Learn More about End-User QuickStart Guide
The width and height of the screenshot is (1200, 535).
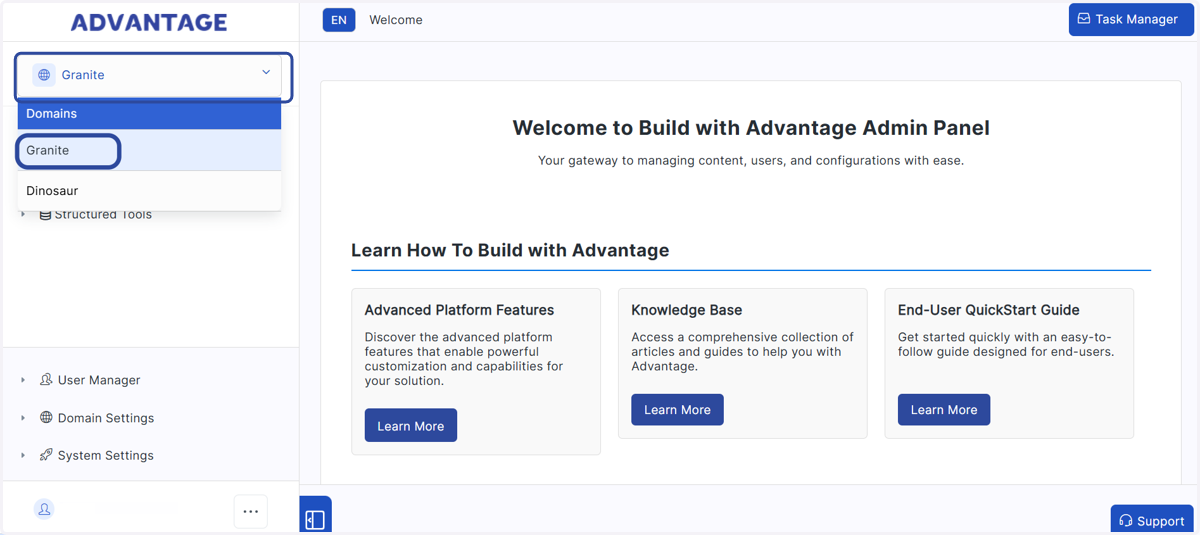[x=944, y=410]
